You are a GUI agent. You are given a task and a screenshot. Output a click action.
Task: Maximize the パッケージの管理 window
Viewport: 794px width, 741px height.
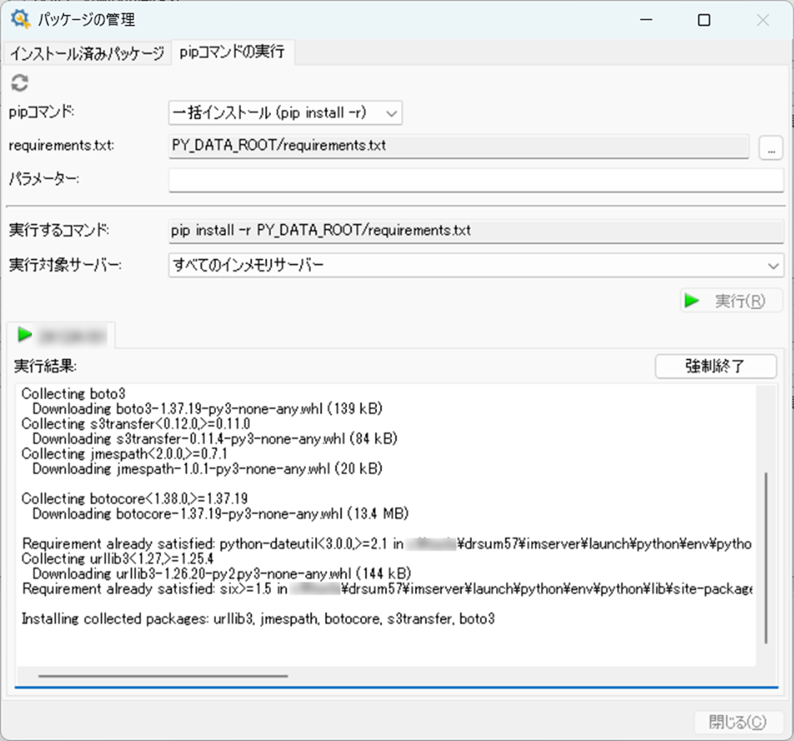704,20
